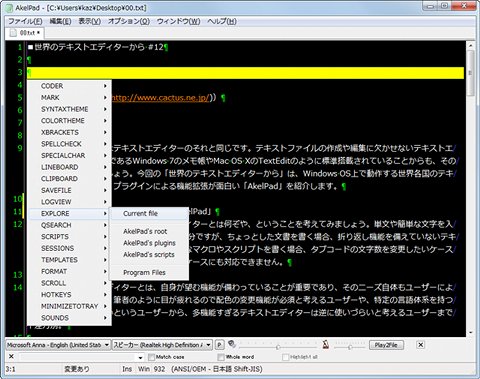Click the 変更あり status bar entry
Viewport: 480px width, 379px height.
(x=77, y=369)
